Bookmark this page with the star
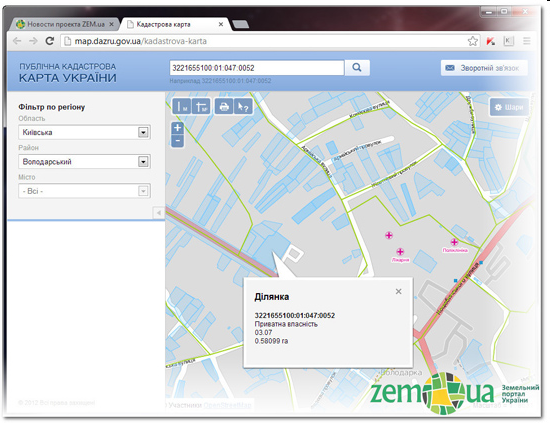Viewport: 550px width, 423px height. (x=472, y=41)
